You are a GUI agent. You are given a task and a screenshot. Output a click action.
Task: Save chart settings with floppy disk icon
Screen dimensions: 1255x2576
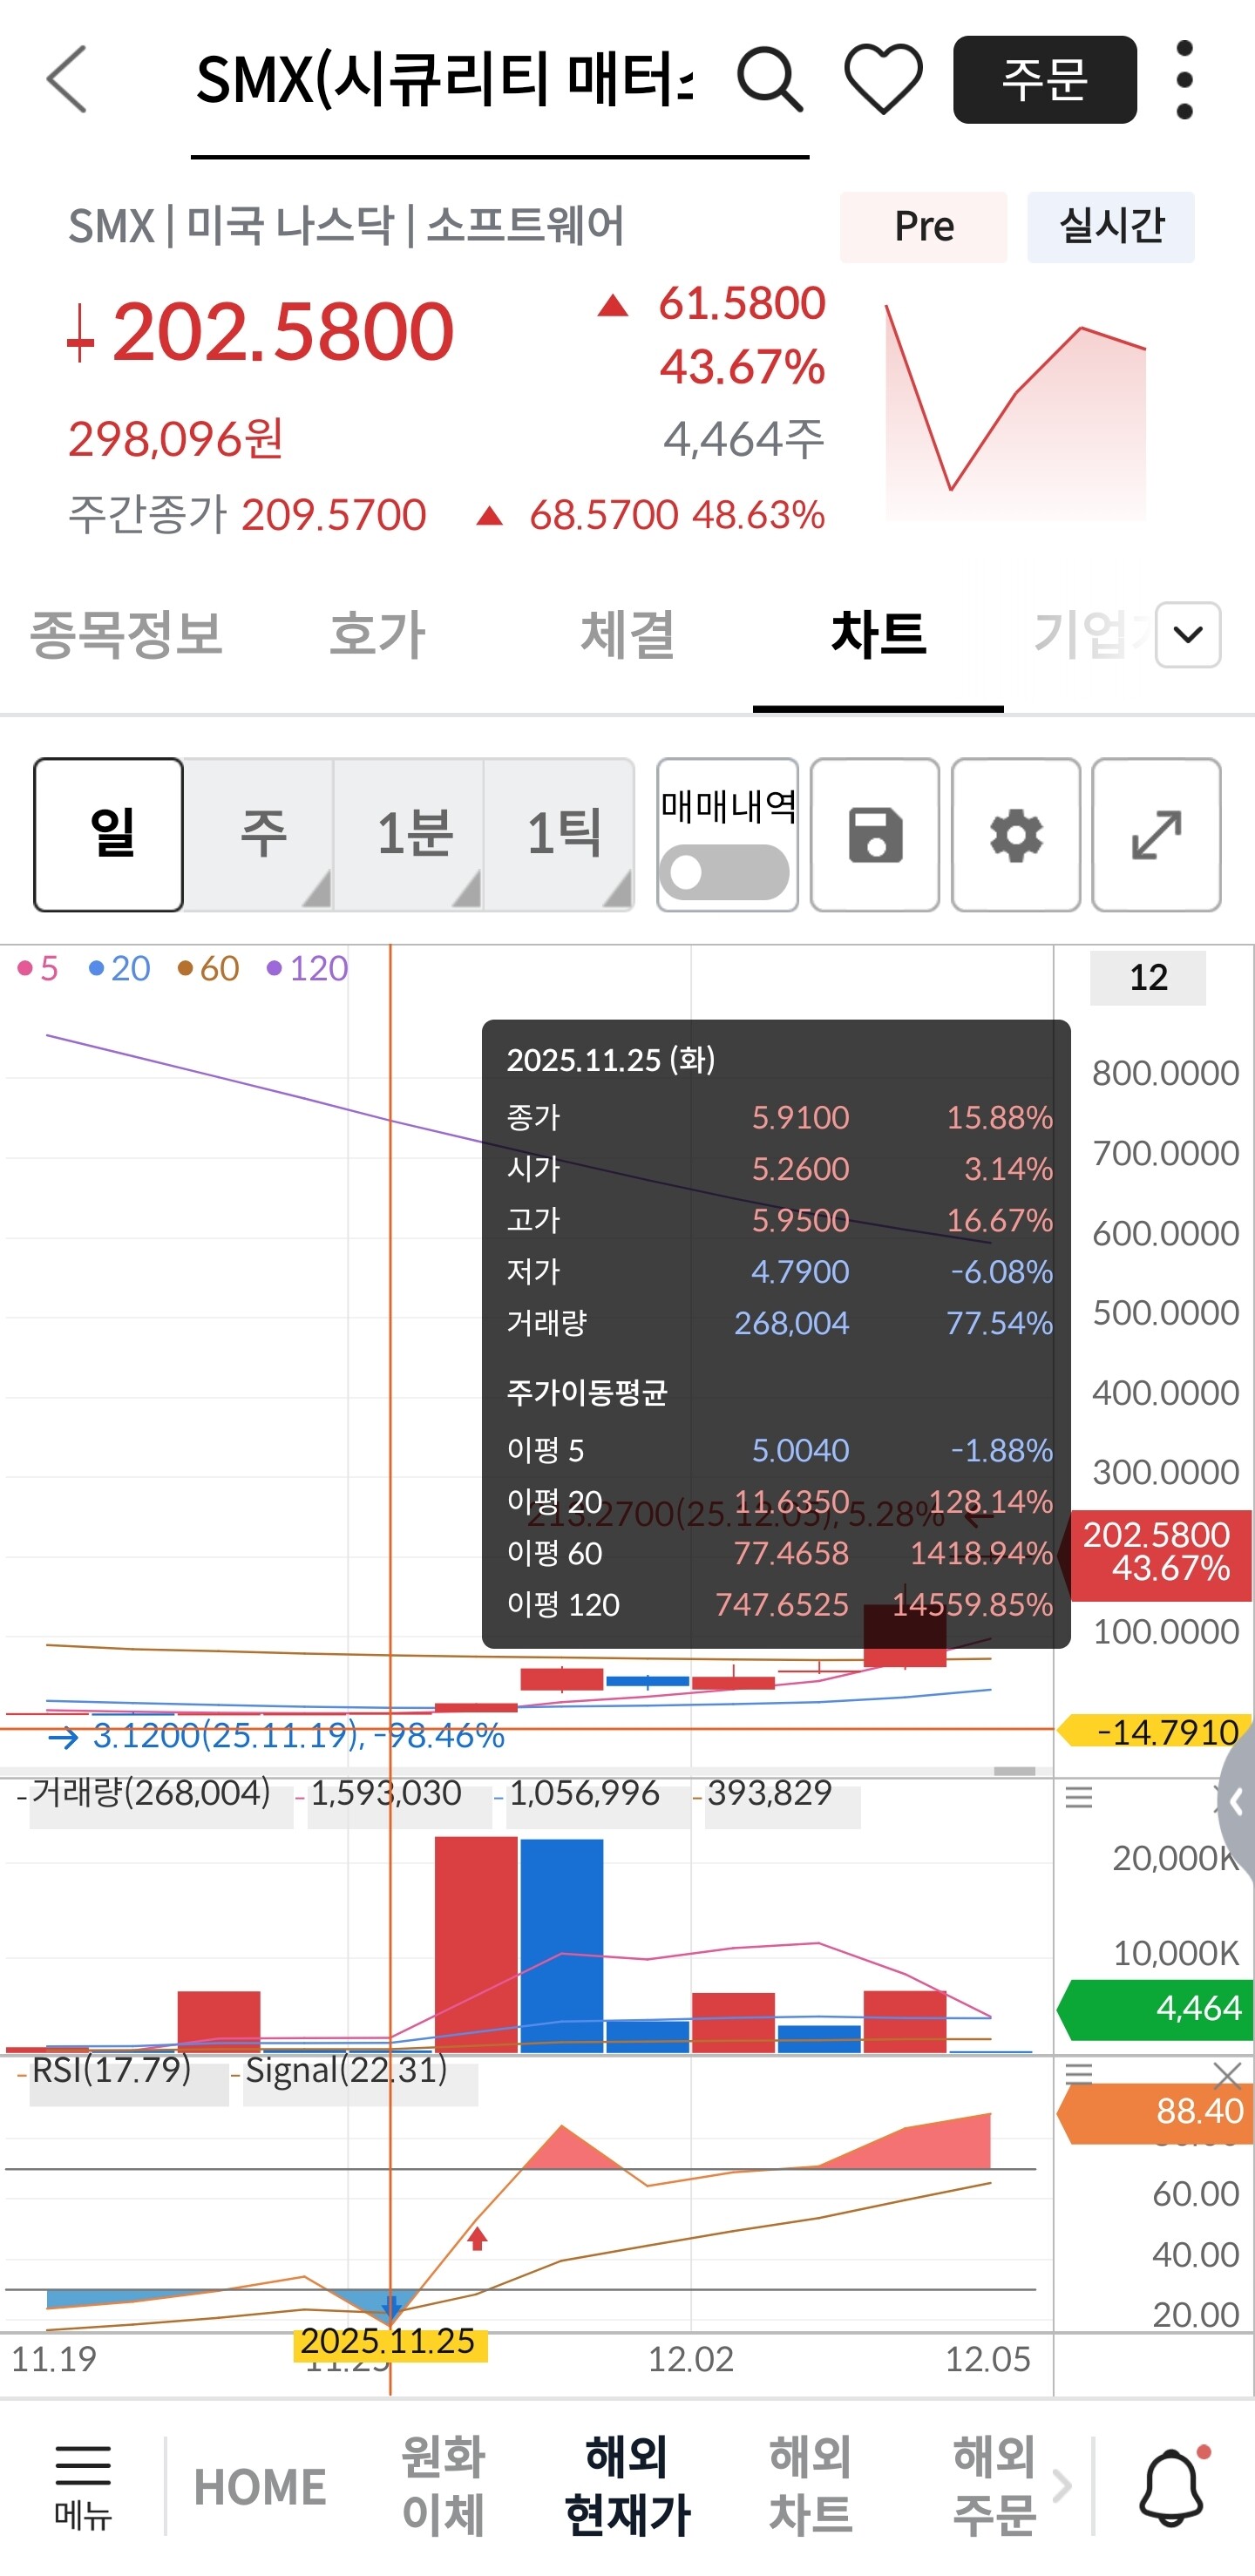click(875, 835)
